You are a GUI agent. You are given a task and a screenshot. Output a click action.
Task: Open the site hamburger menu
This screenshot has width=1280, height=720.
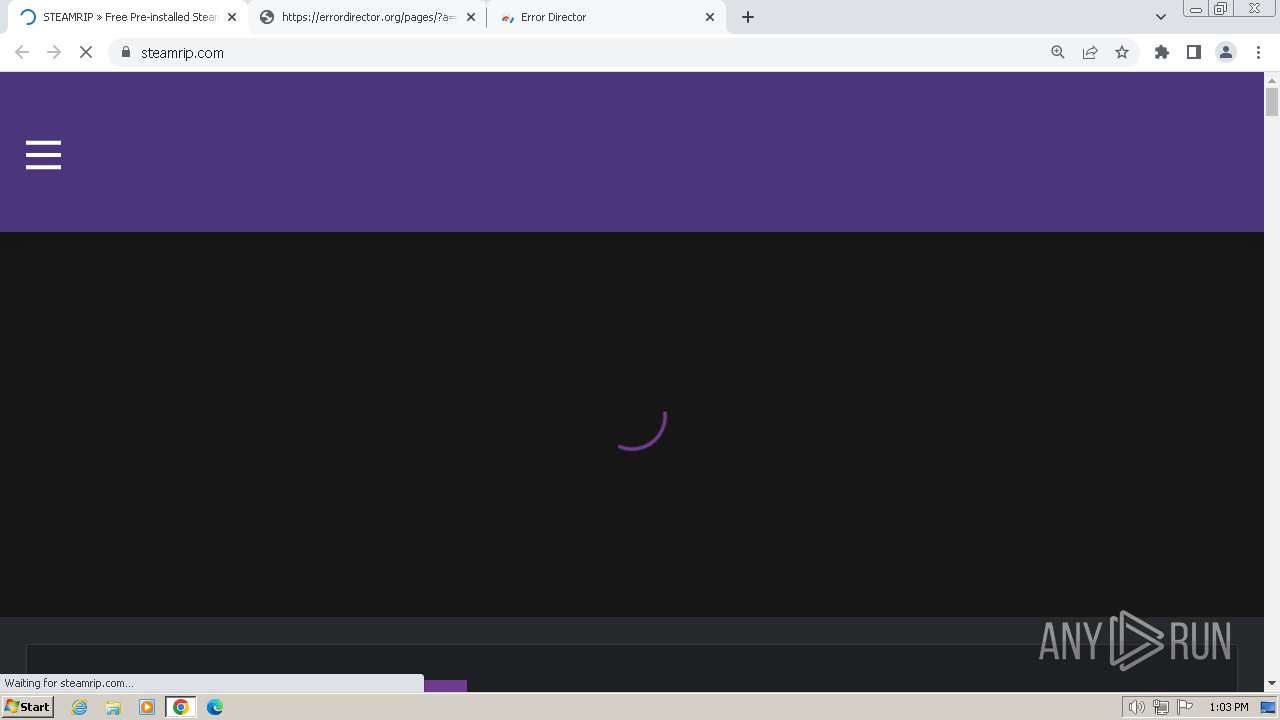[x=43, y=155]
